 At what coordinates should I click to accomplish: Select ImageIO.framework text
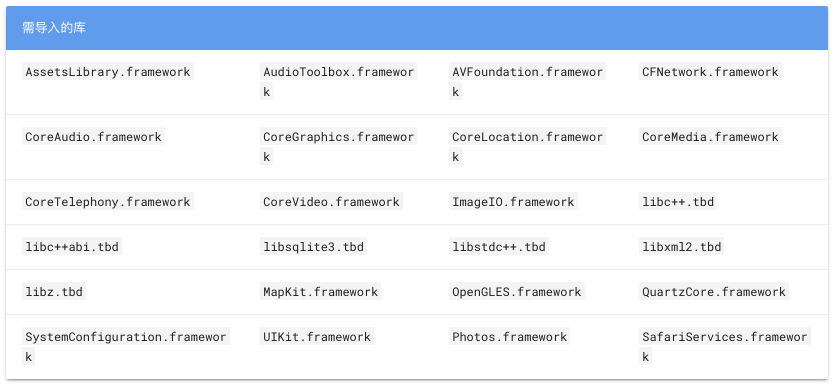[x=513, y=202]
